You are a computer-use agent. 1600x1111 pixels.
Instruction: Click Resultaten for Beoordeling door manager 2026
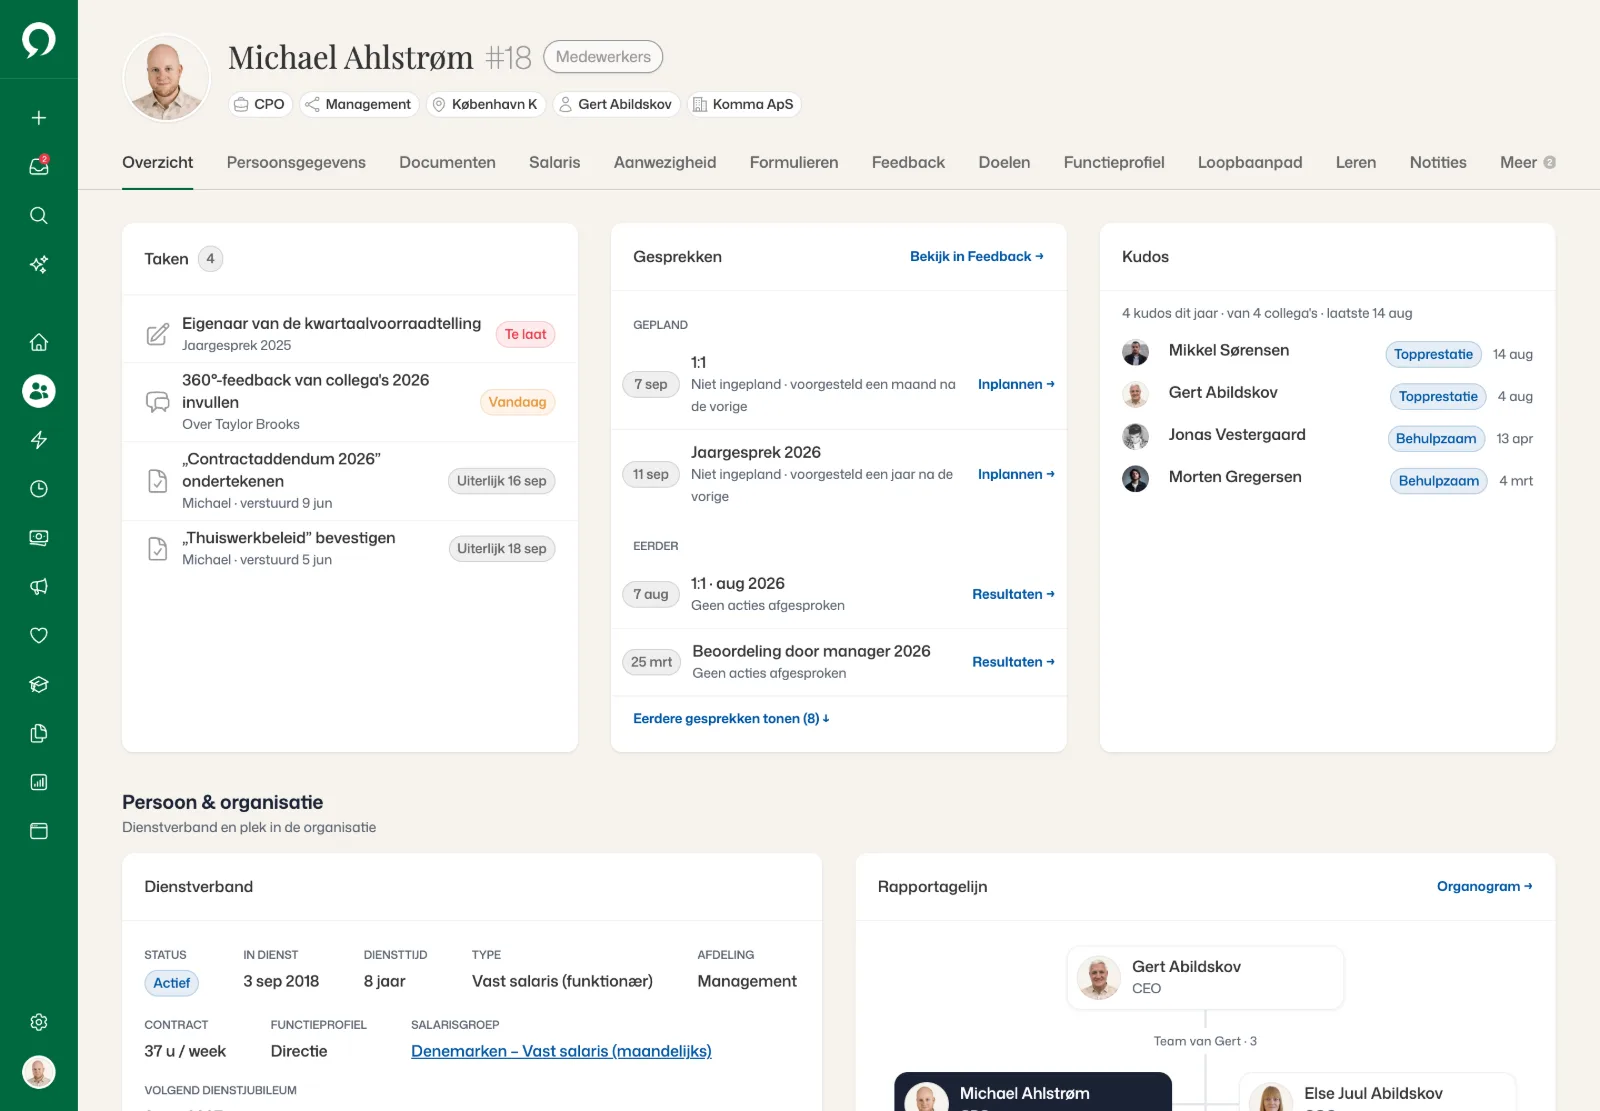coord(1013,662)
